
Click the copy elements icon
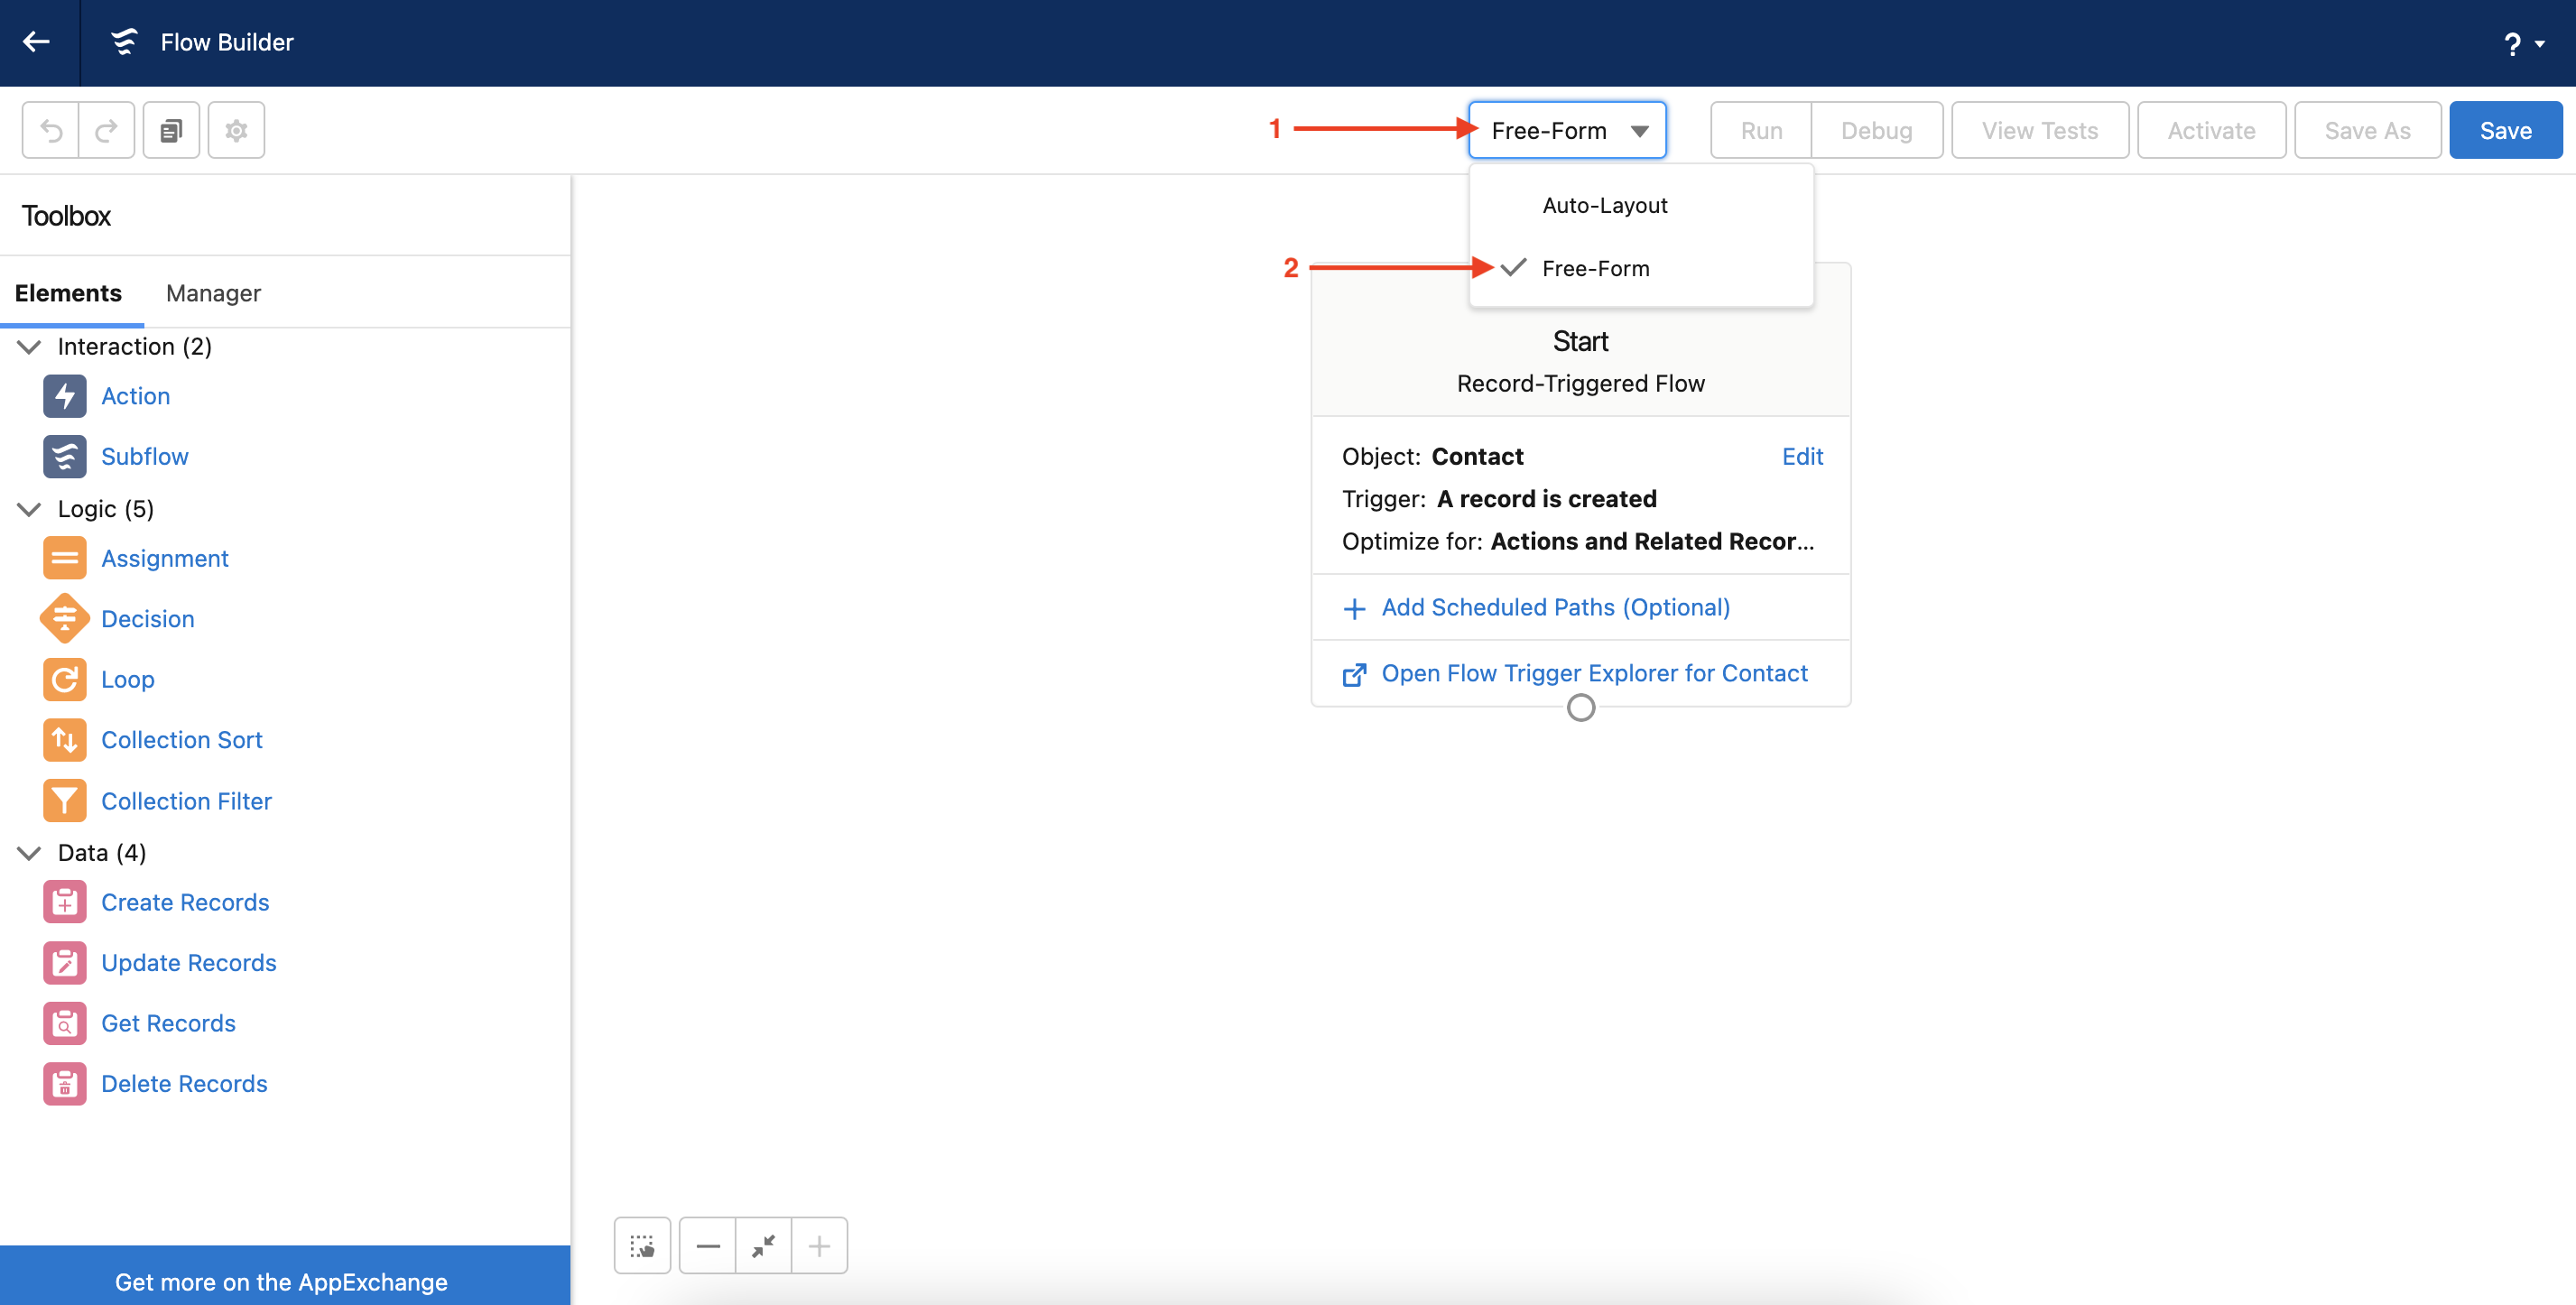[171, 130]
